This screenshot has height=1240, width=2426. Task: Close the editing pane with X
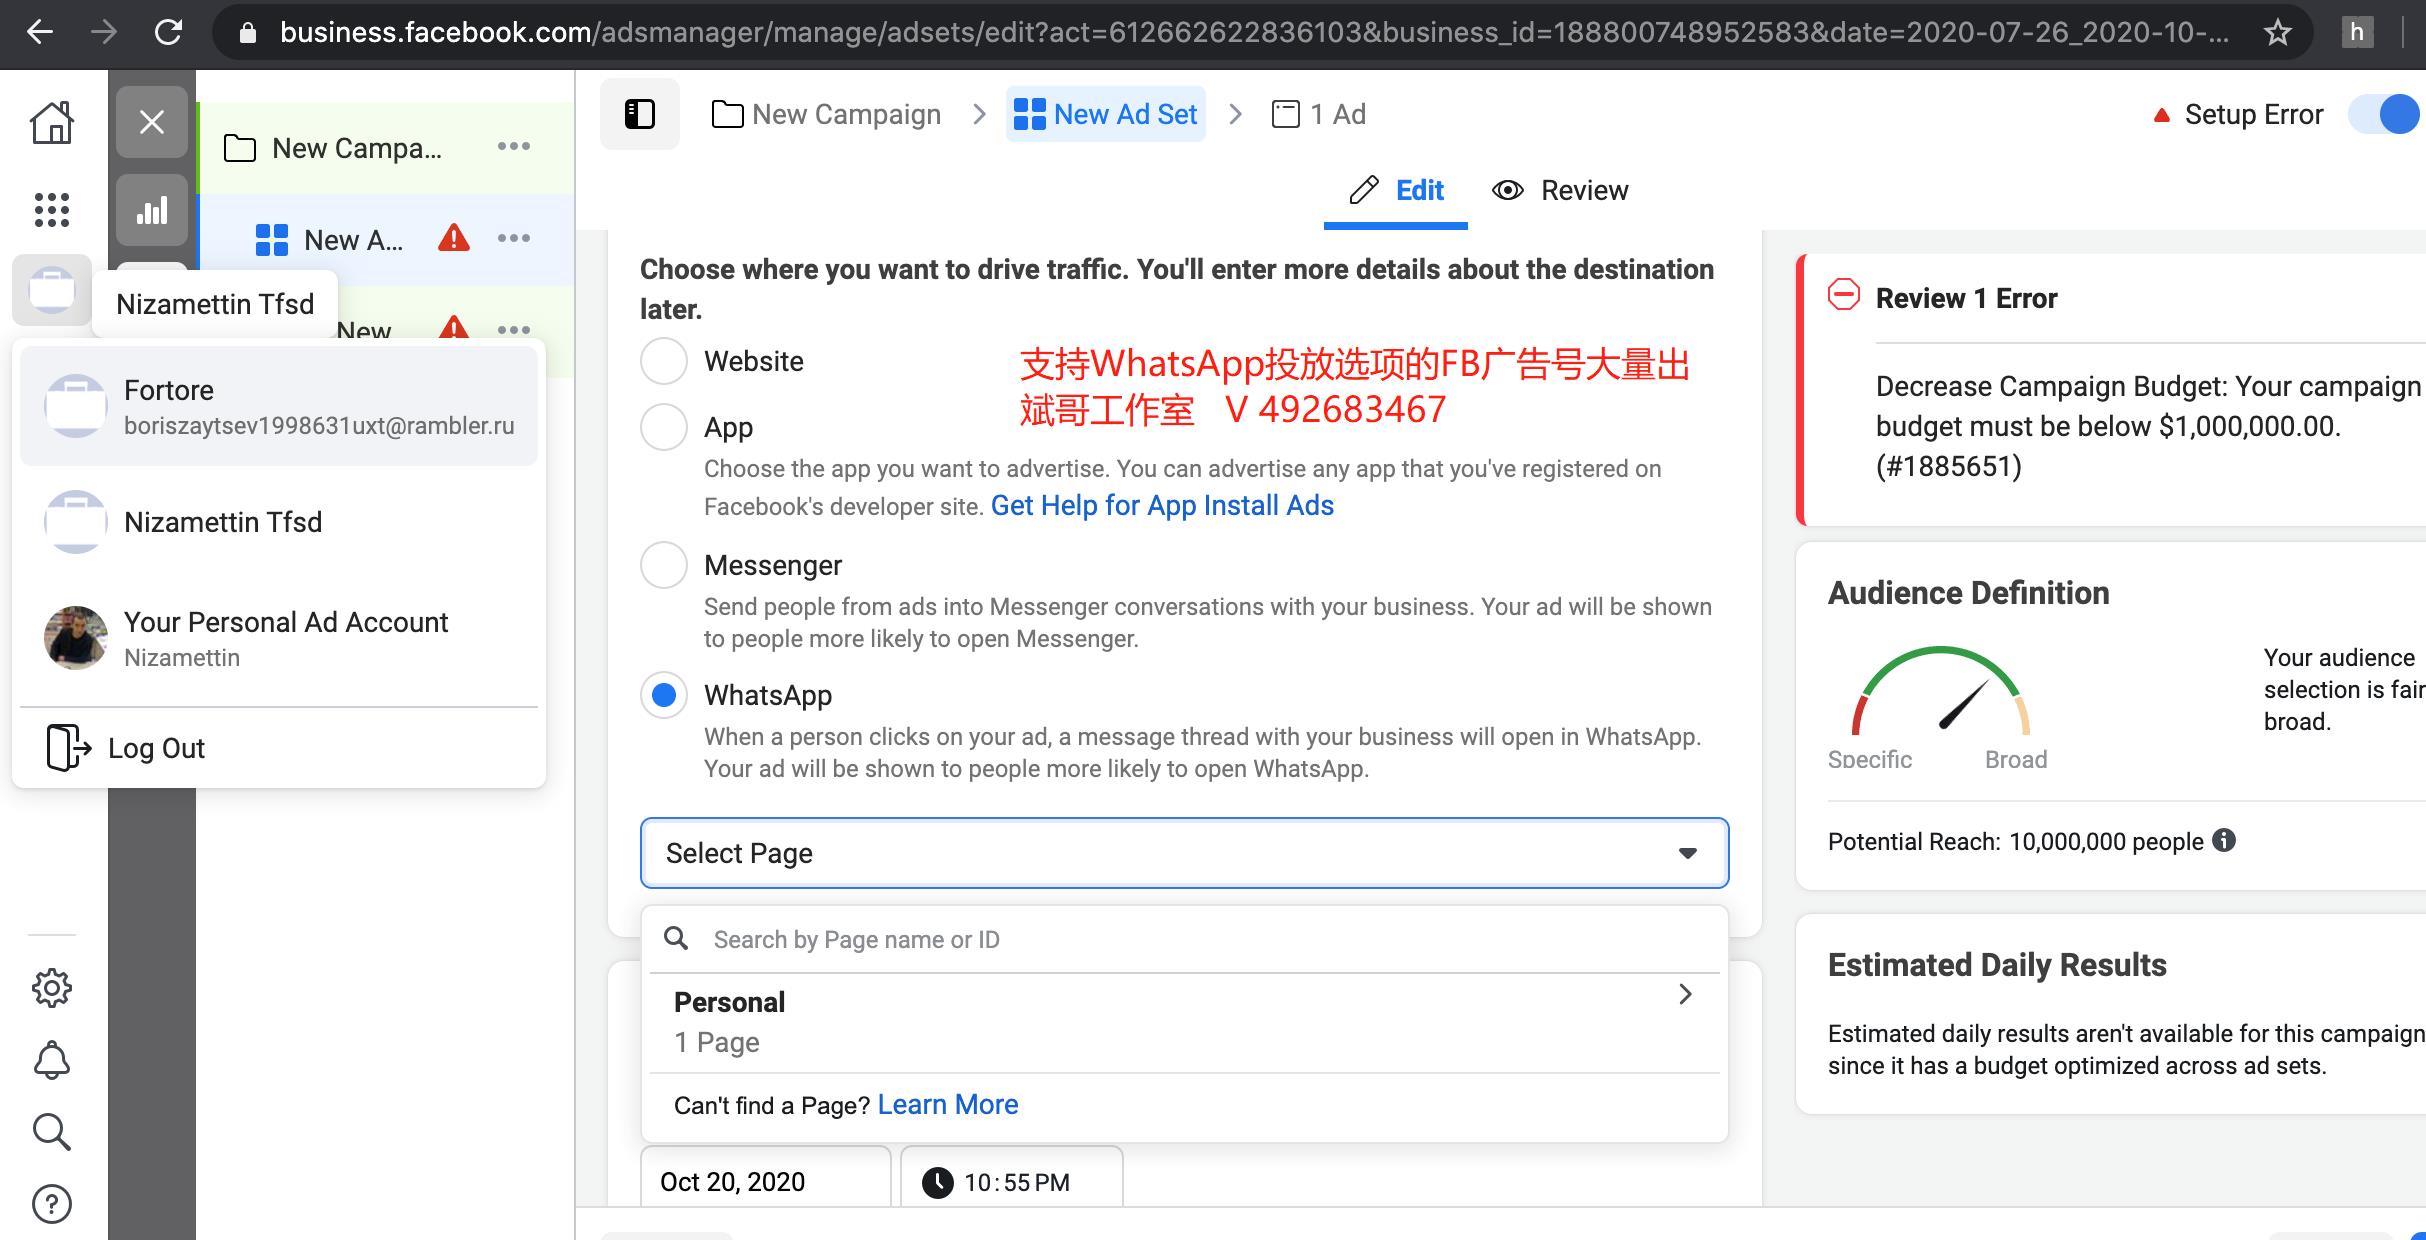[152, 122]
